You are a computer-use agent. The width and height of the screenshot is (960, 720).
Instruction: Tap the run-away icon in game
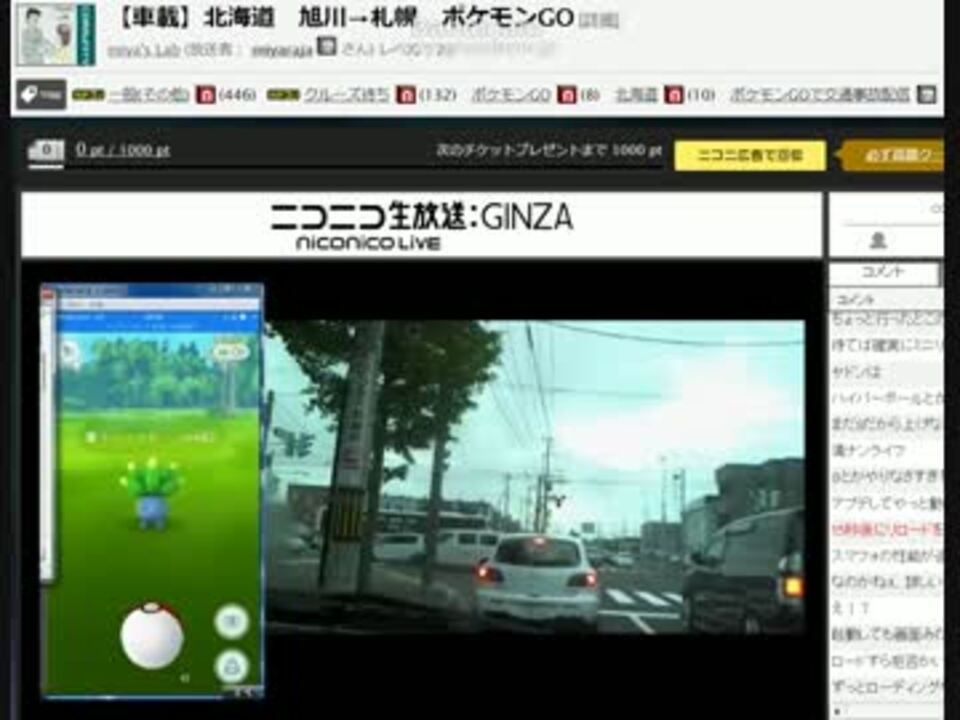pos(70,351)
